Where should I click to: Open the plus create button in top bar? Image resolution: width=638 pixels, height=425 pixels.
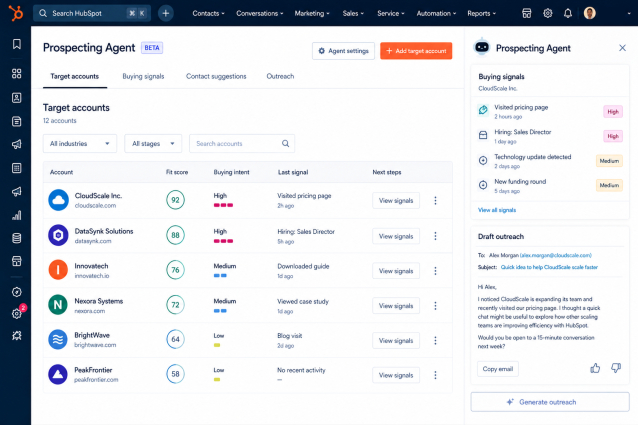pyautogui.click(x=166, y=13)
